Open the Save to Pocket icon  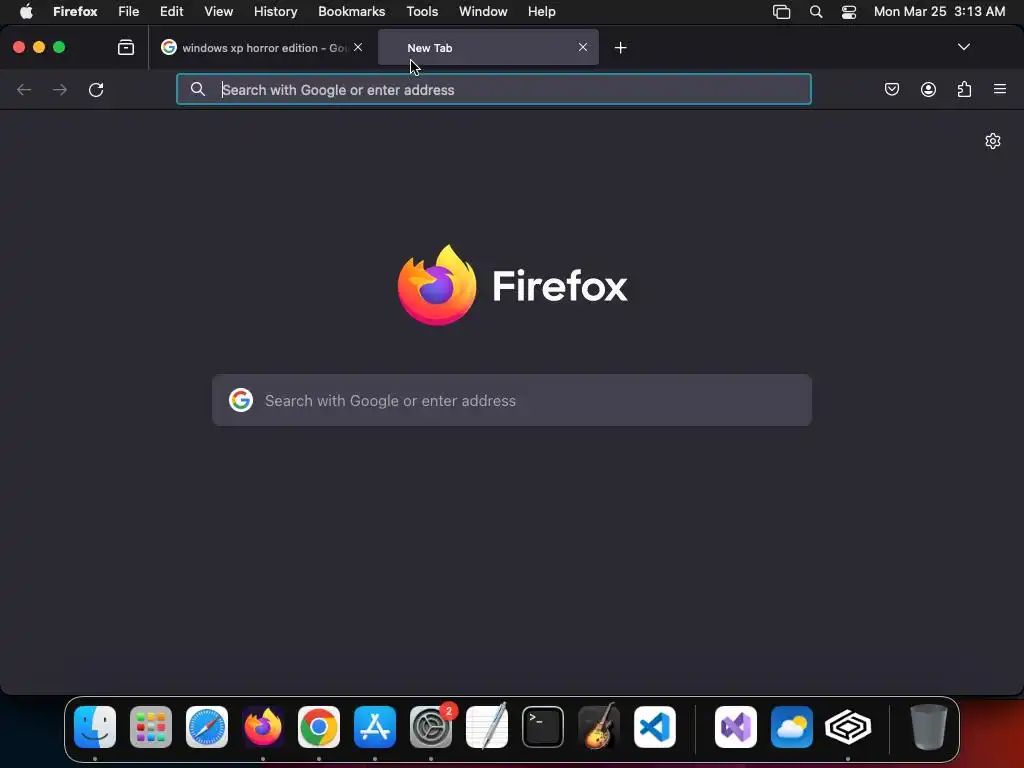pos(892,89)
